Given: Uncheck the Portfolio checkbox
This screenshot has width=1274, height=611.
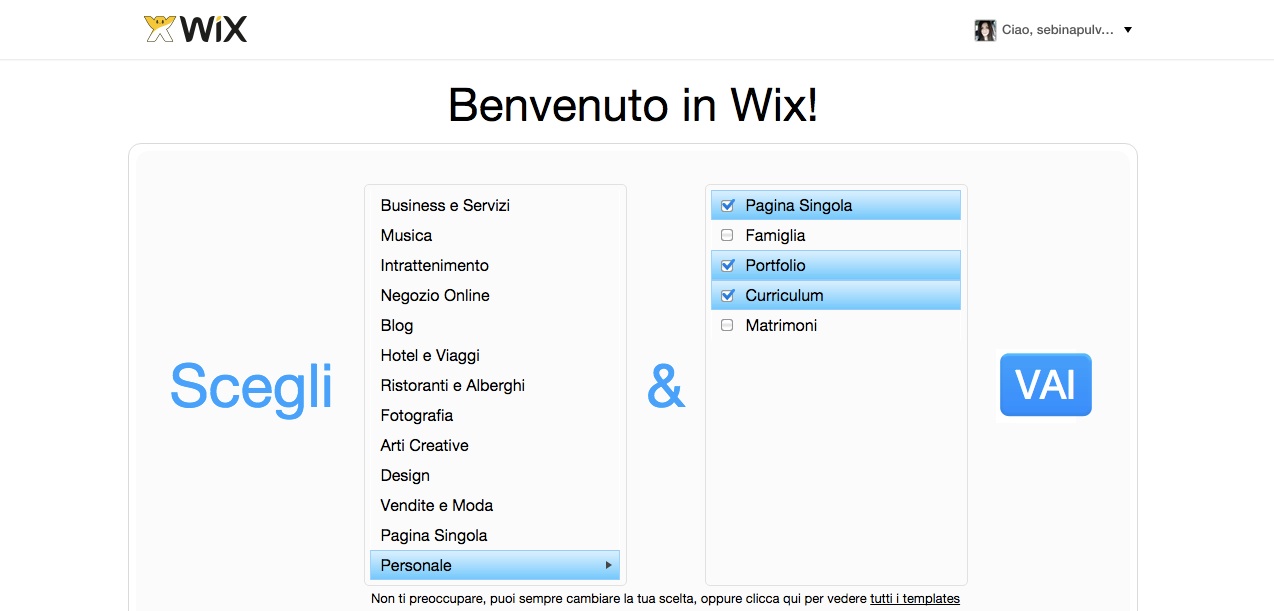Looking at the screenshot, I should (x=727, y=266).
